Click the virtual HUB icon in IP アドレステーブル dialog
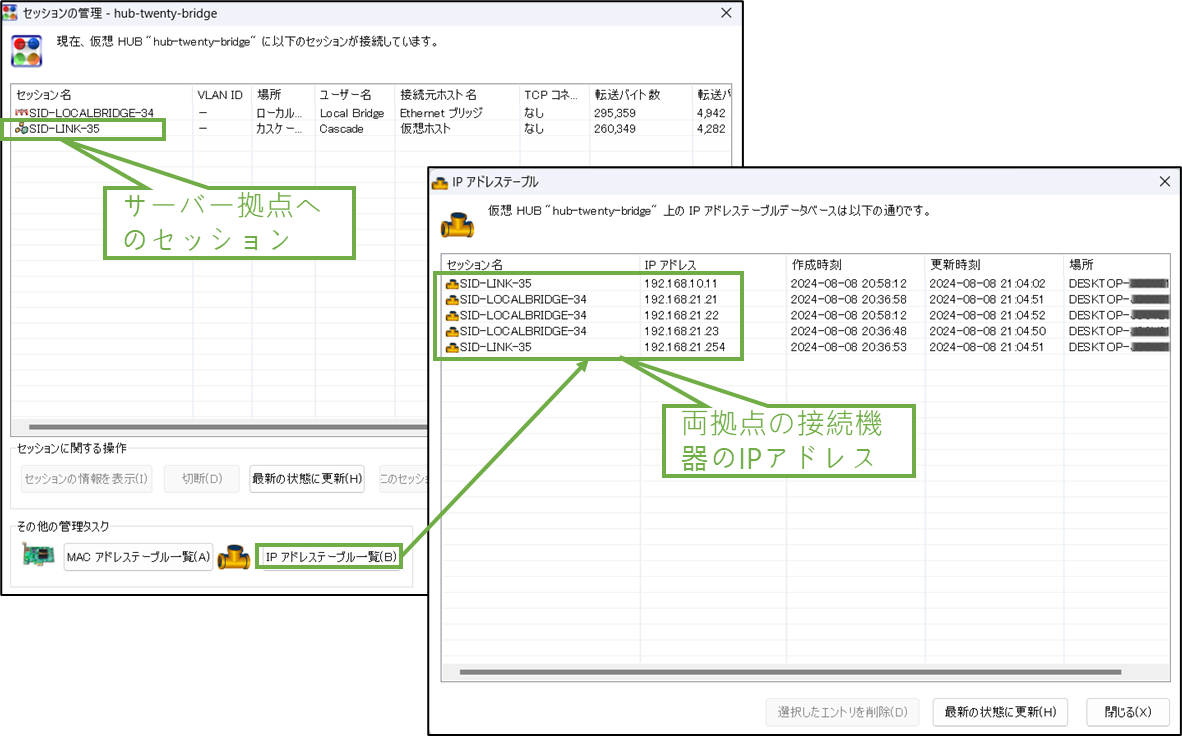Screen dimensions: 1182x736 459,223
